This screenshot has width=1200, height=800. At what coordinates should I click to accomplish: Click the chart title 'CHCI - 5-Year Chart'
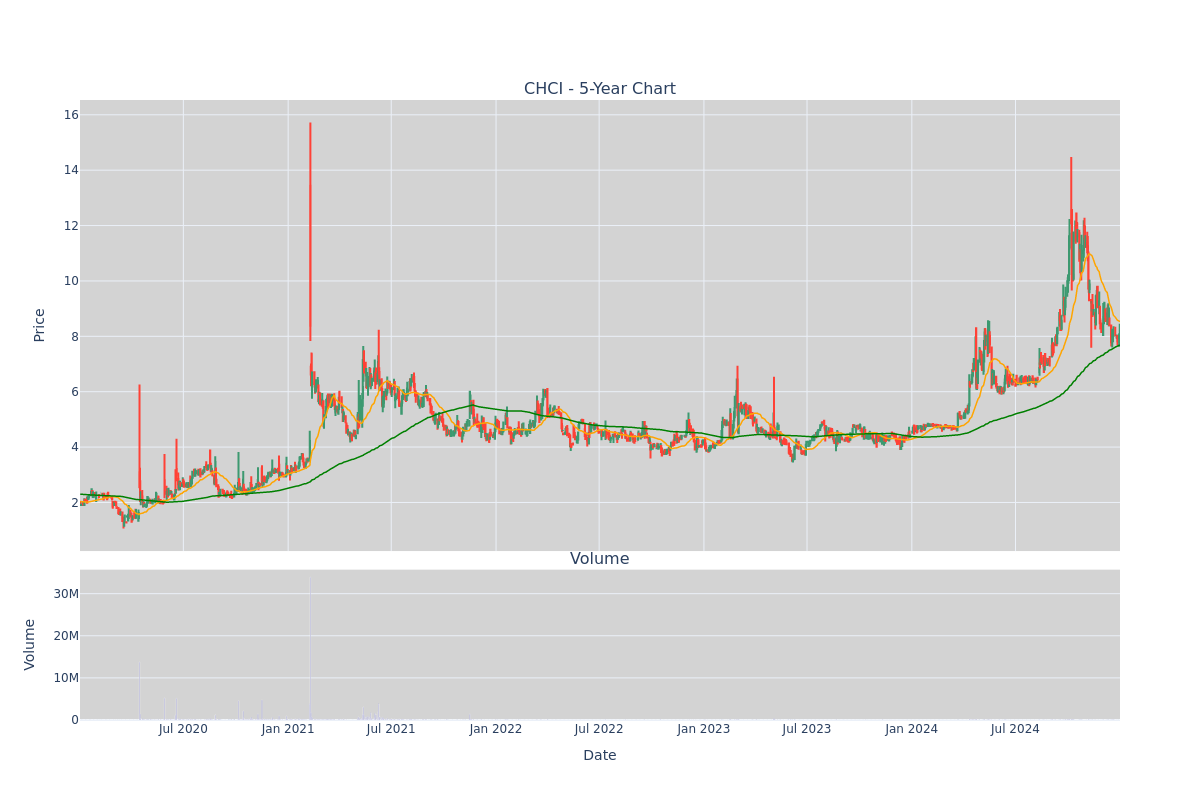[x=600, y=89]
